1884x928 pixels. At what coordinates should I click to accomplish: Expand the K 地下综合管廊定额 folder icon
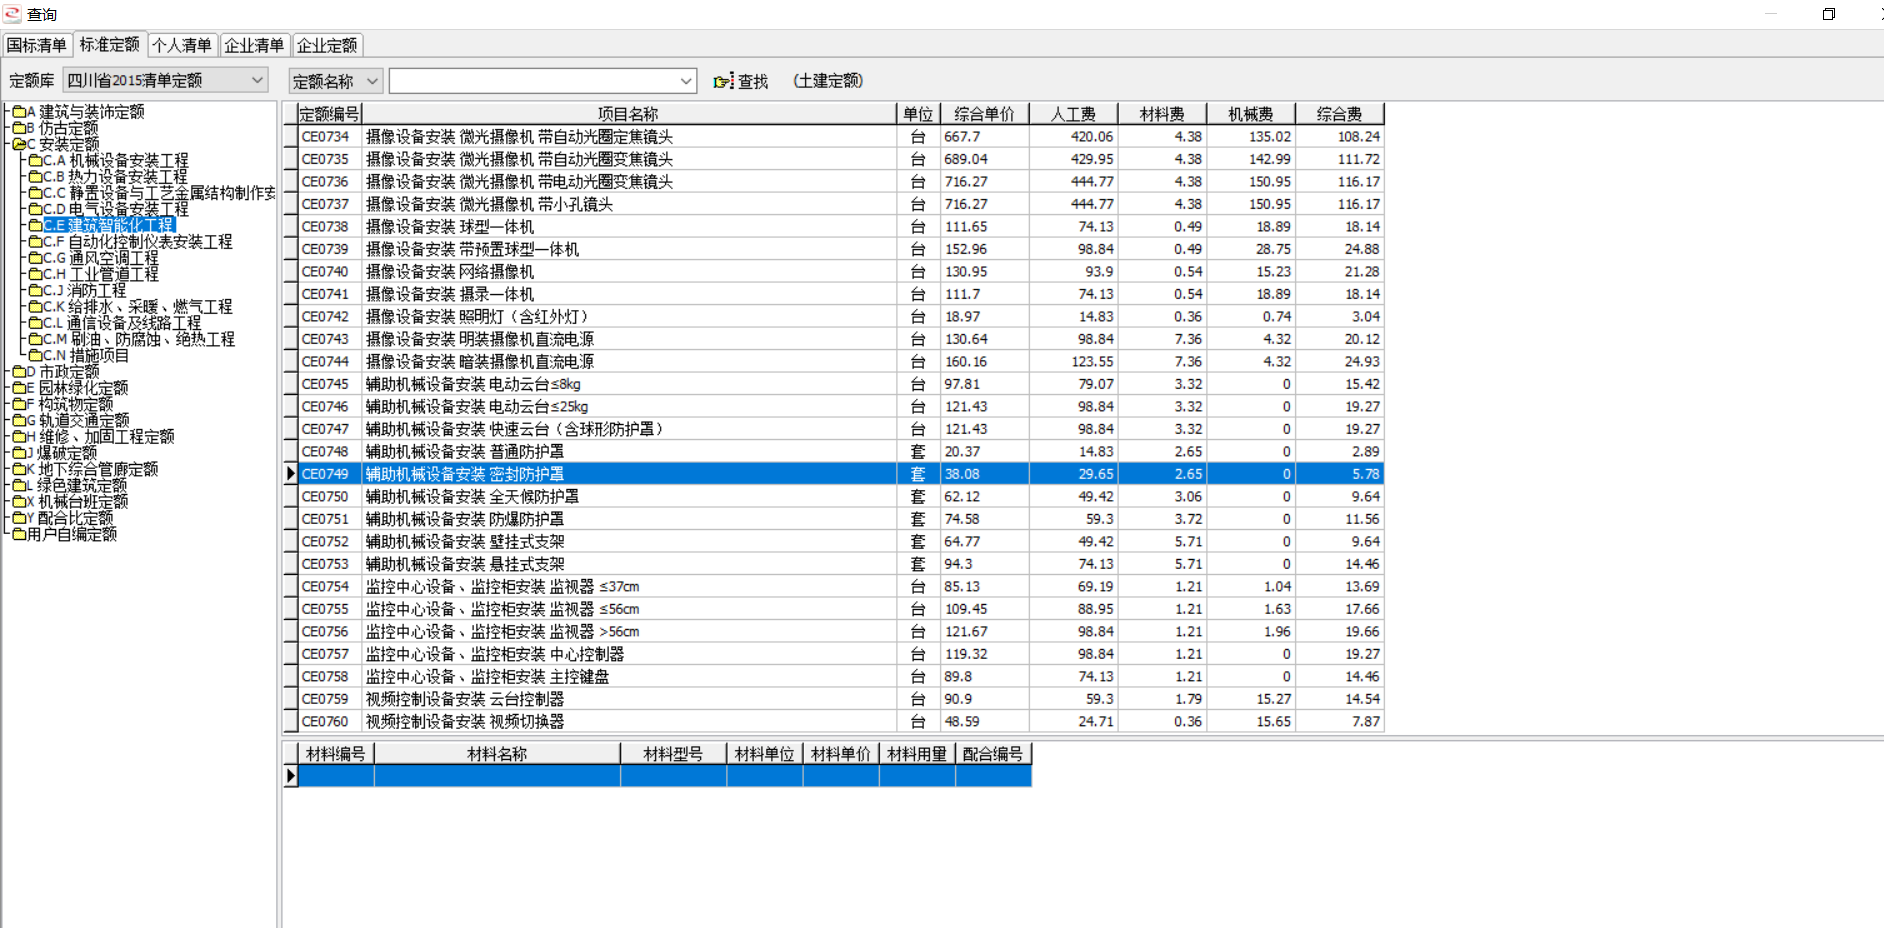pyautogui.click(x=19, y=469)
